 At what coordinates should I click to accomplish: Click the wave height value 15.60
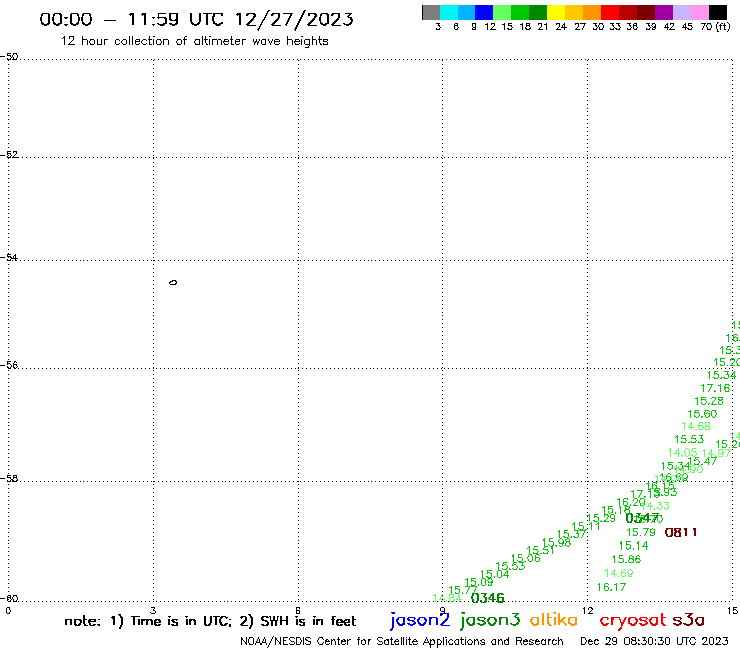click(x=702, y=414)
